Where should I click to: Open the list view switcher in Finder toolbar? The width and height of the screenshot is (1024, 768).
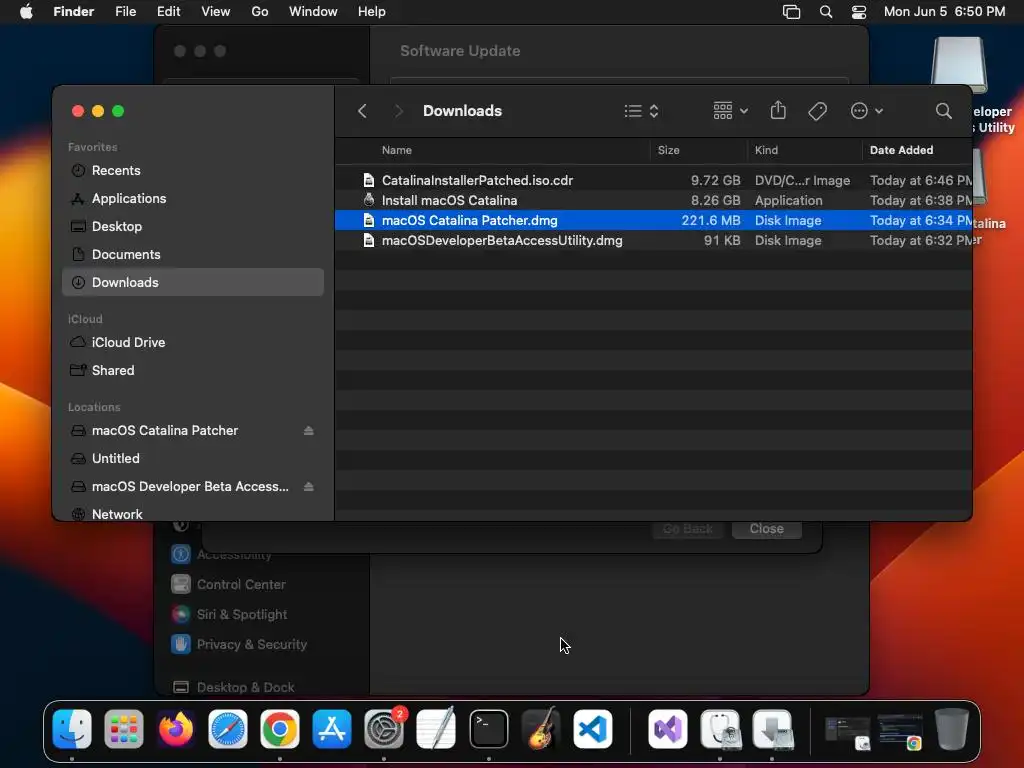[641, 111]
